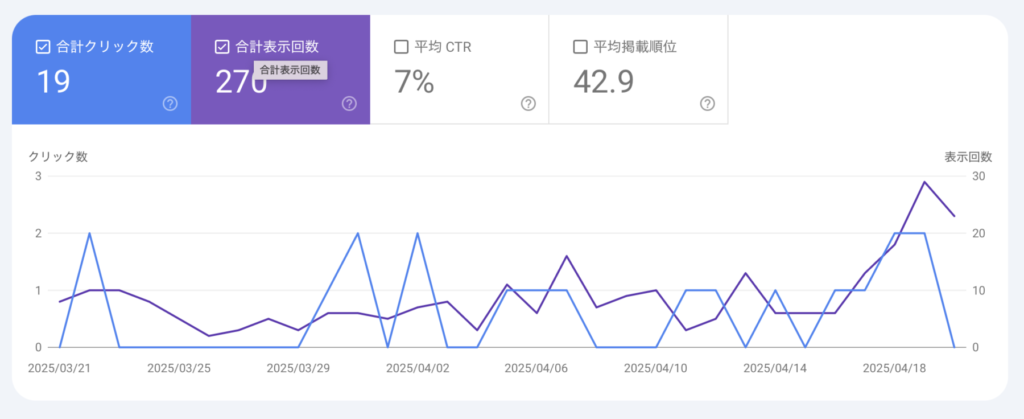The image size is (1024, 419).
Task: Click the 42.9 average position value
Action: click(x=604, y=82)
